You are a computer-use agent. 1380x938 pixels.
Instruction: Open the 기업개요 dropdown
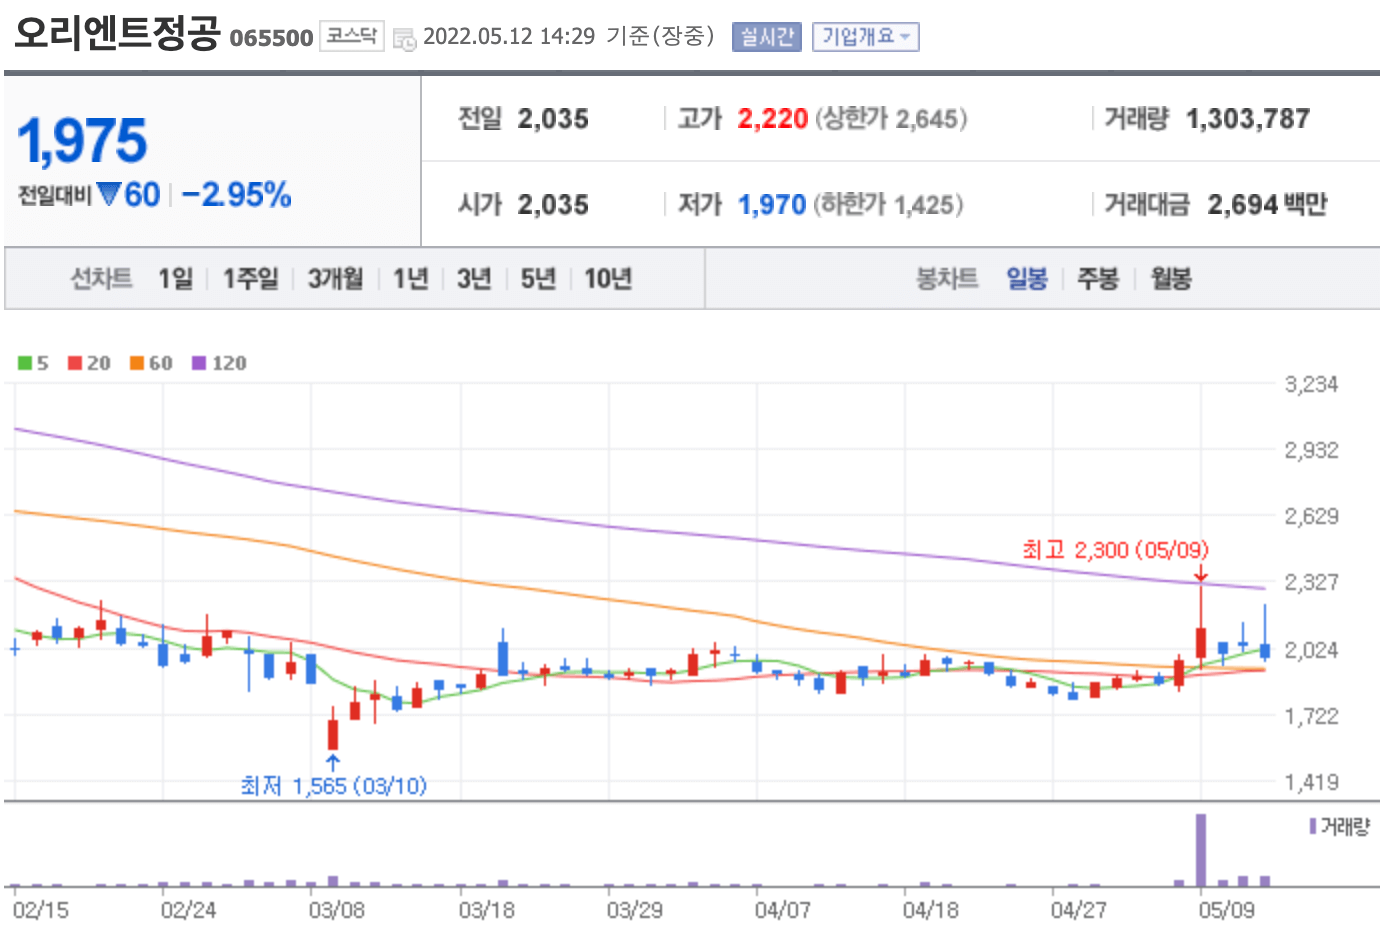pos(866,37)
